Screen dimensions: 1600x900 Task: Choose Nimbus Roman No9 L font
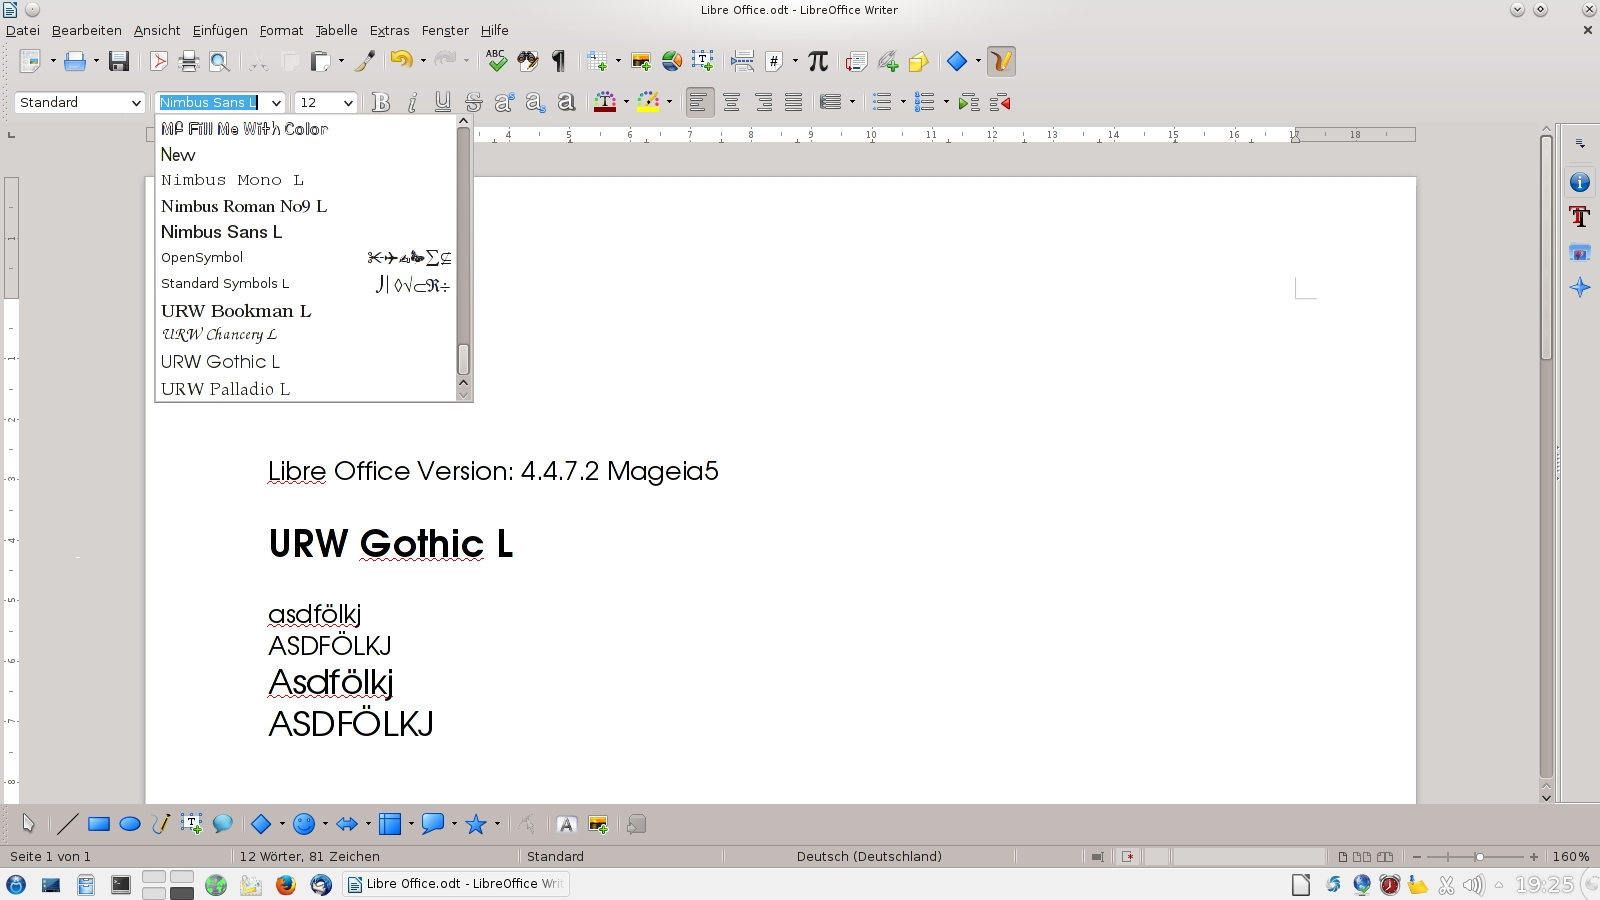tap(306, 206)
